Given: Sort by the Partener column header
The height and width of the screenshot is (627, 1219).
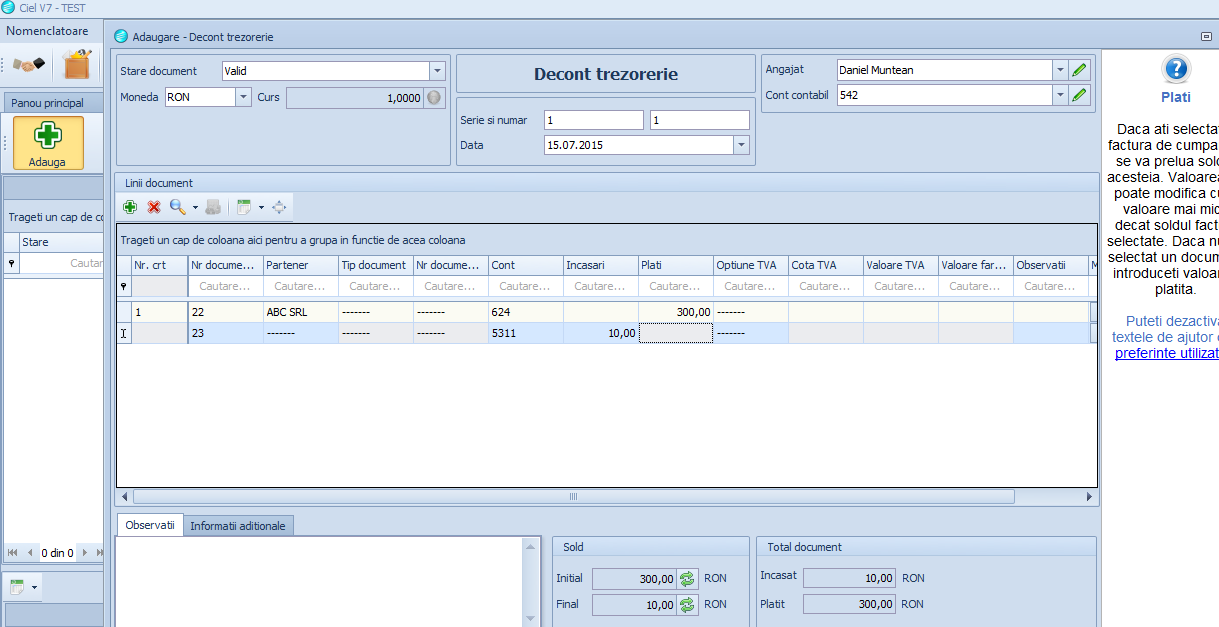Looking at the screenshot, I should pos(300,265).
